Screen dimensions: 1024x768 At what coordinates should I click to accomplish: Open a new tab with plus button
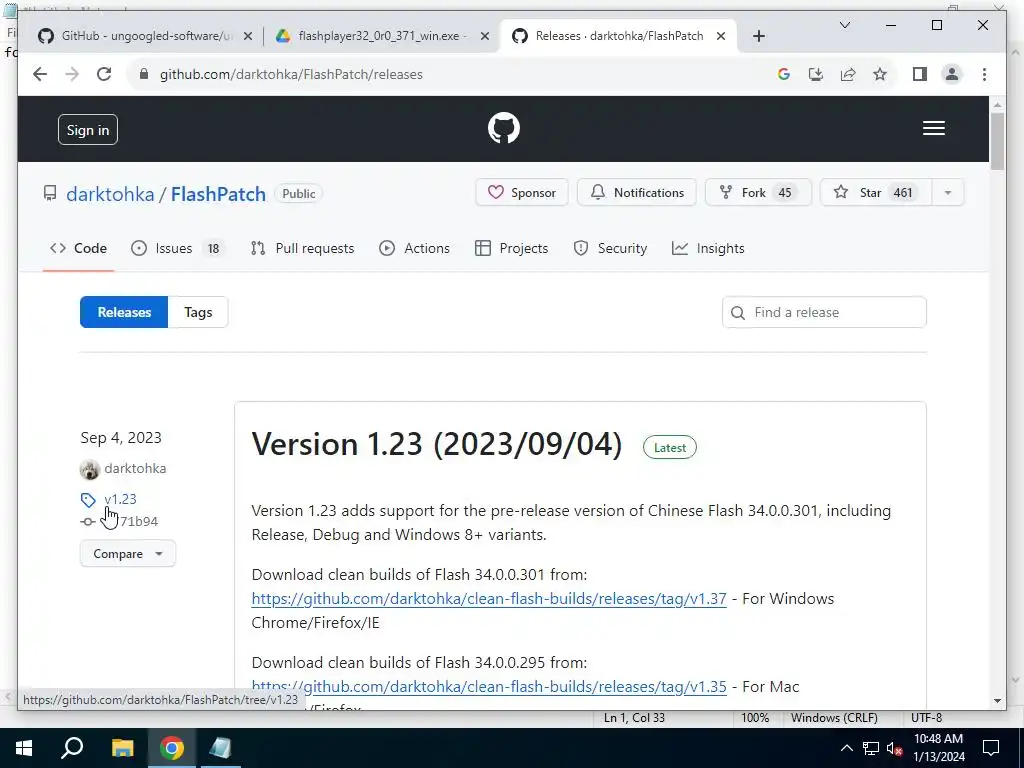pos(758,37)
